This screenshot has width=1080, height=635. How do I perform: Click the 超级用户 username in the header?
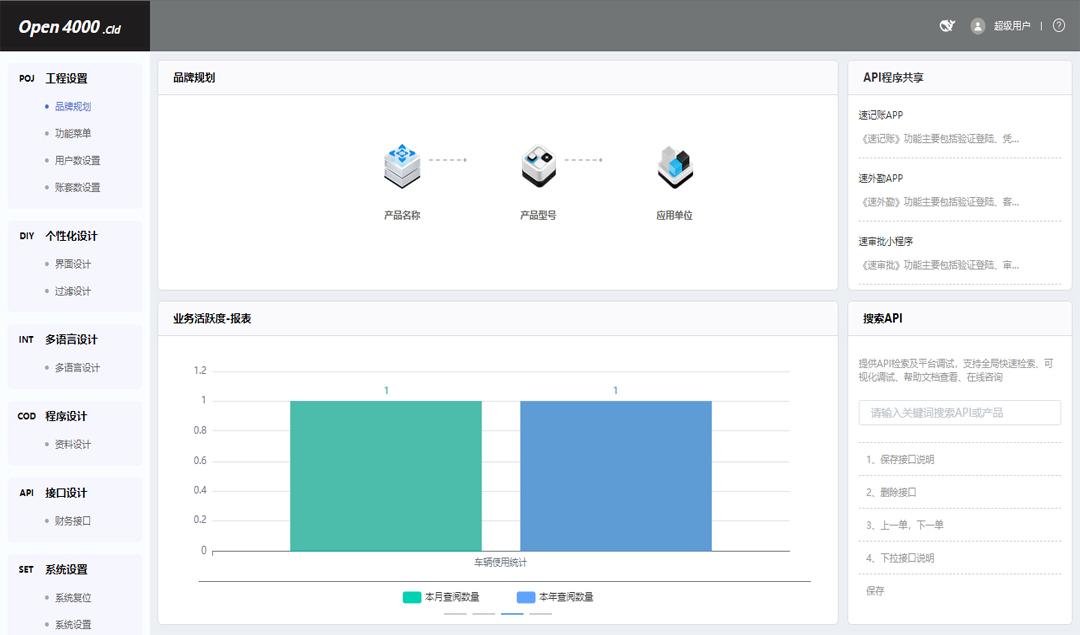(1012, 26)
